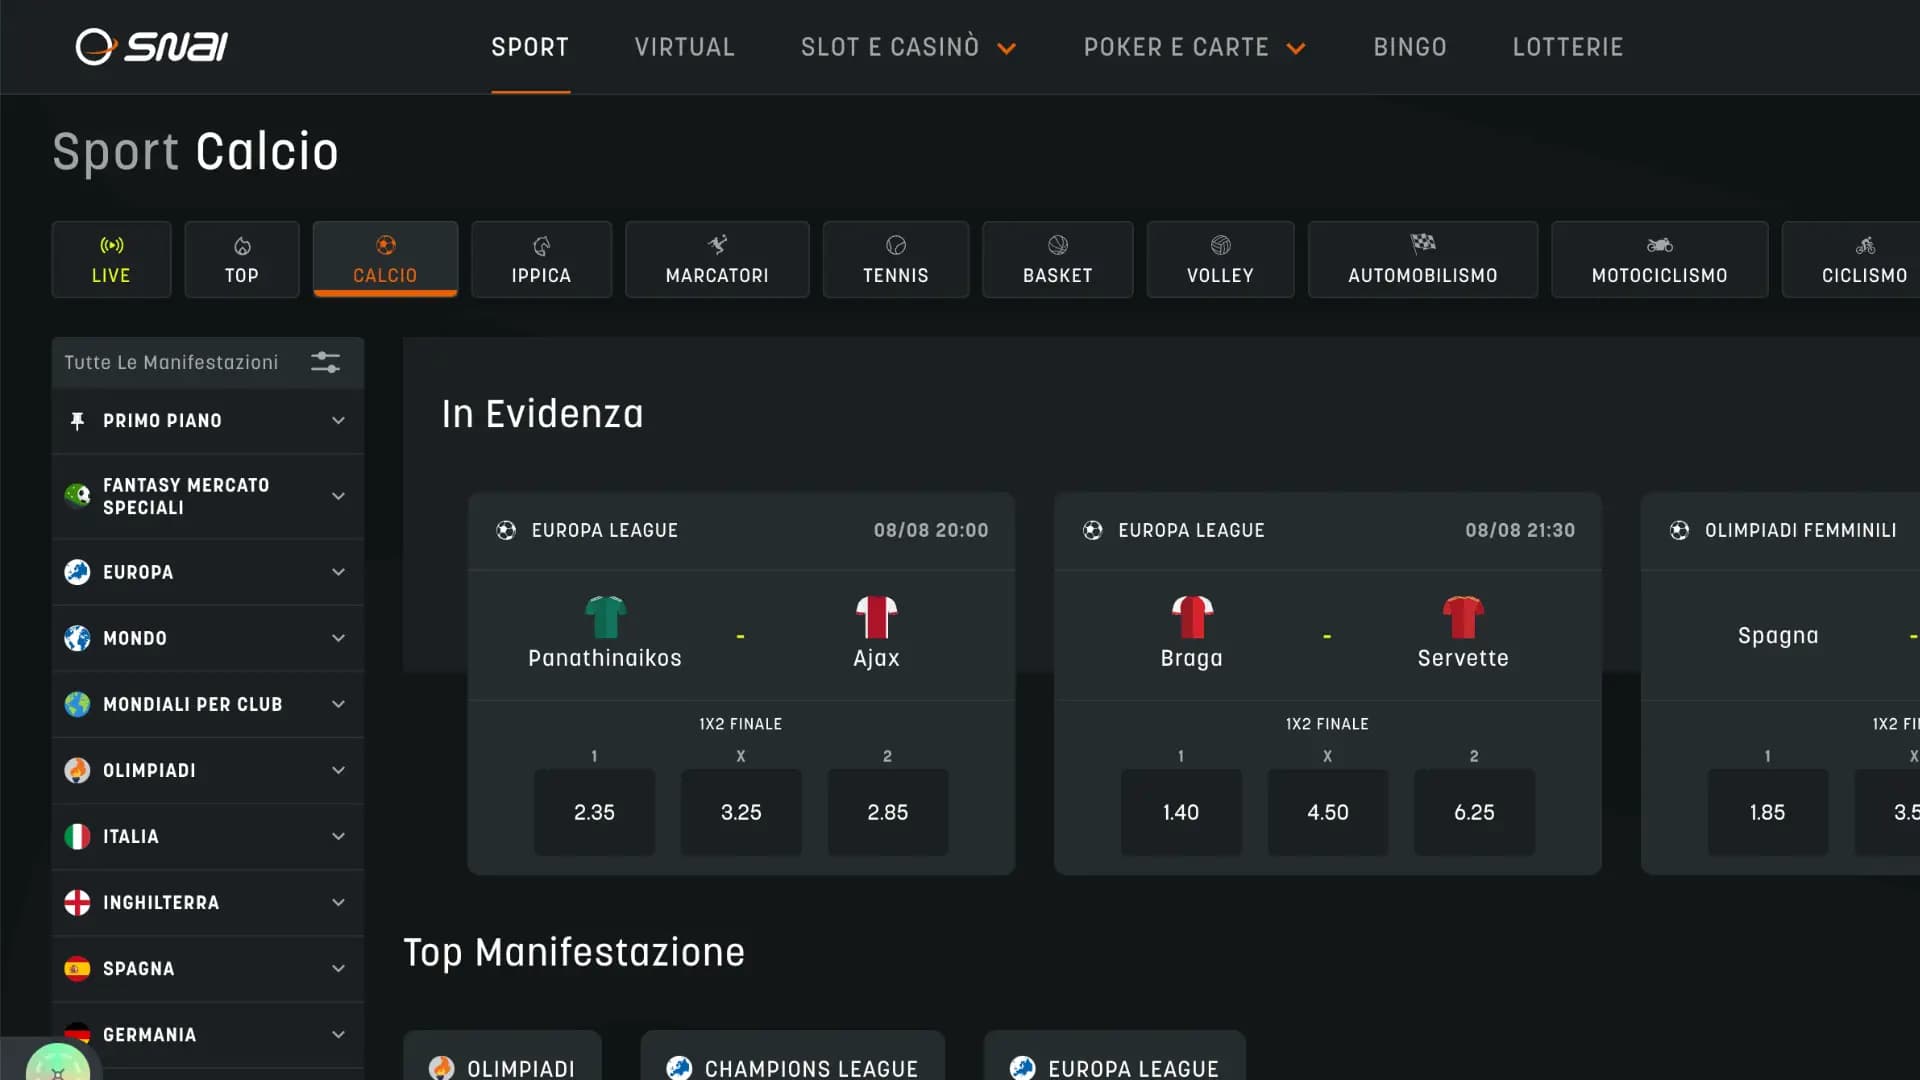Go to the Lotterie section
This screenshot has width=1920, height=1080.
(x=1567, y=47)
